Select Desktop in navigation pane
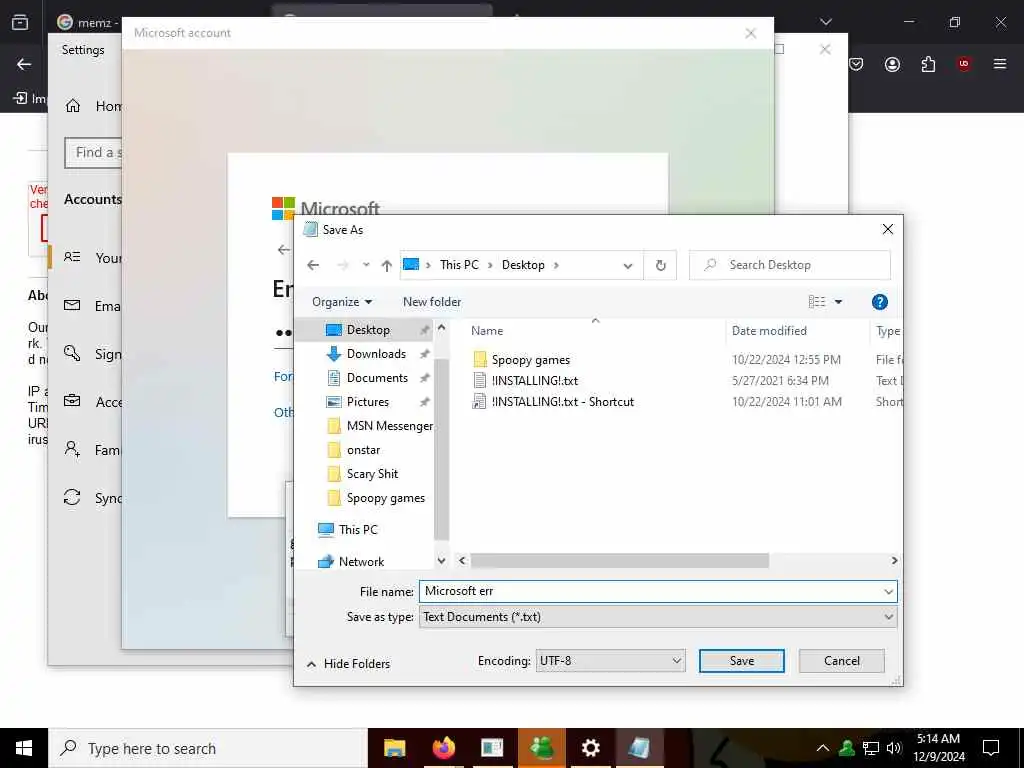1024x768 pixels. pyautogui.click(x=368, y=330)
